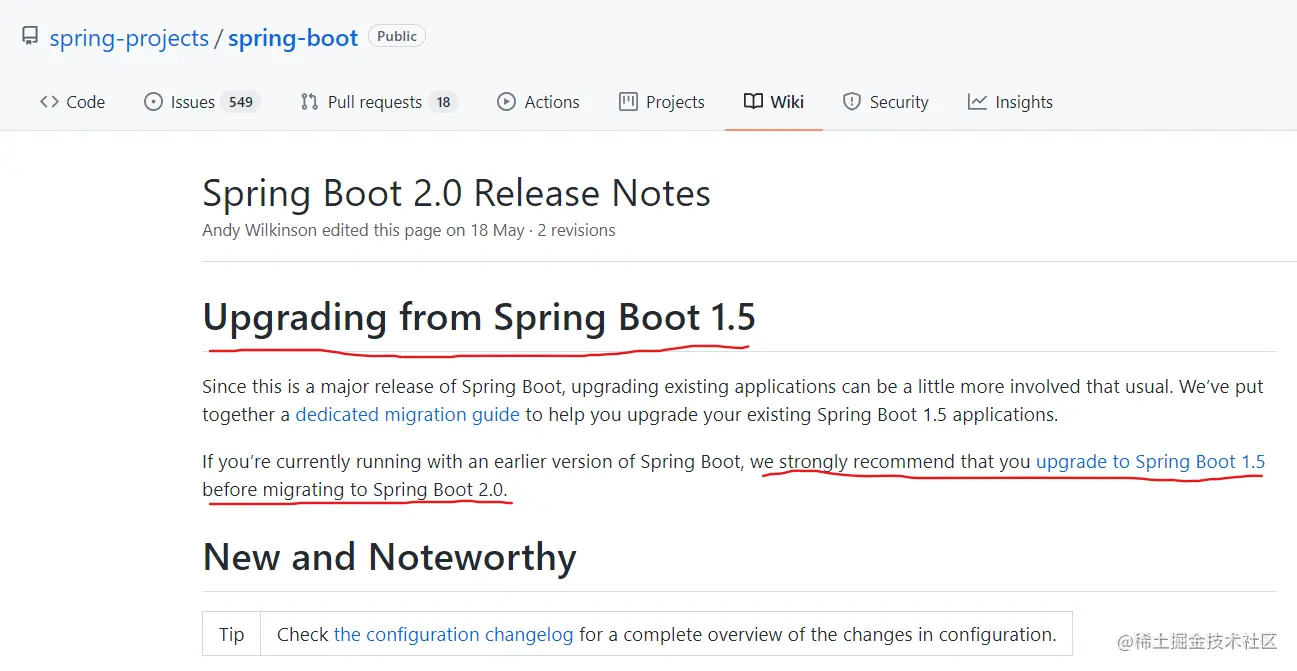Viewport: 1297px width, 671px height.
Task: Open the spring-boot repository link
Action: [x=293, y=39]
